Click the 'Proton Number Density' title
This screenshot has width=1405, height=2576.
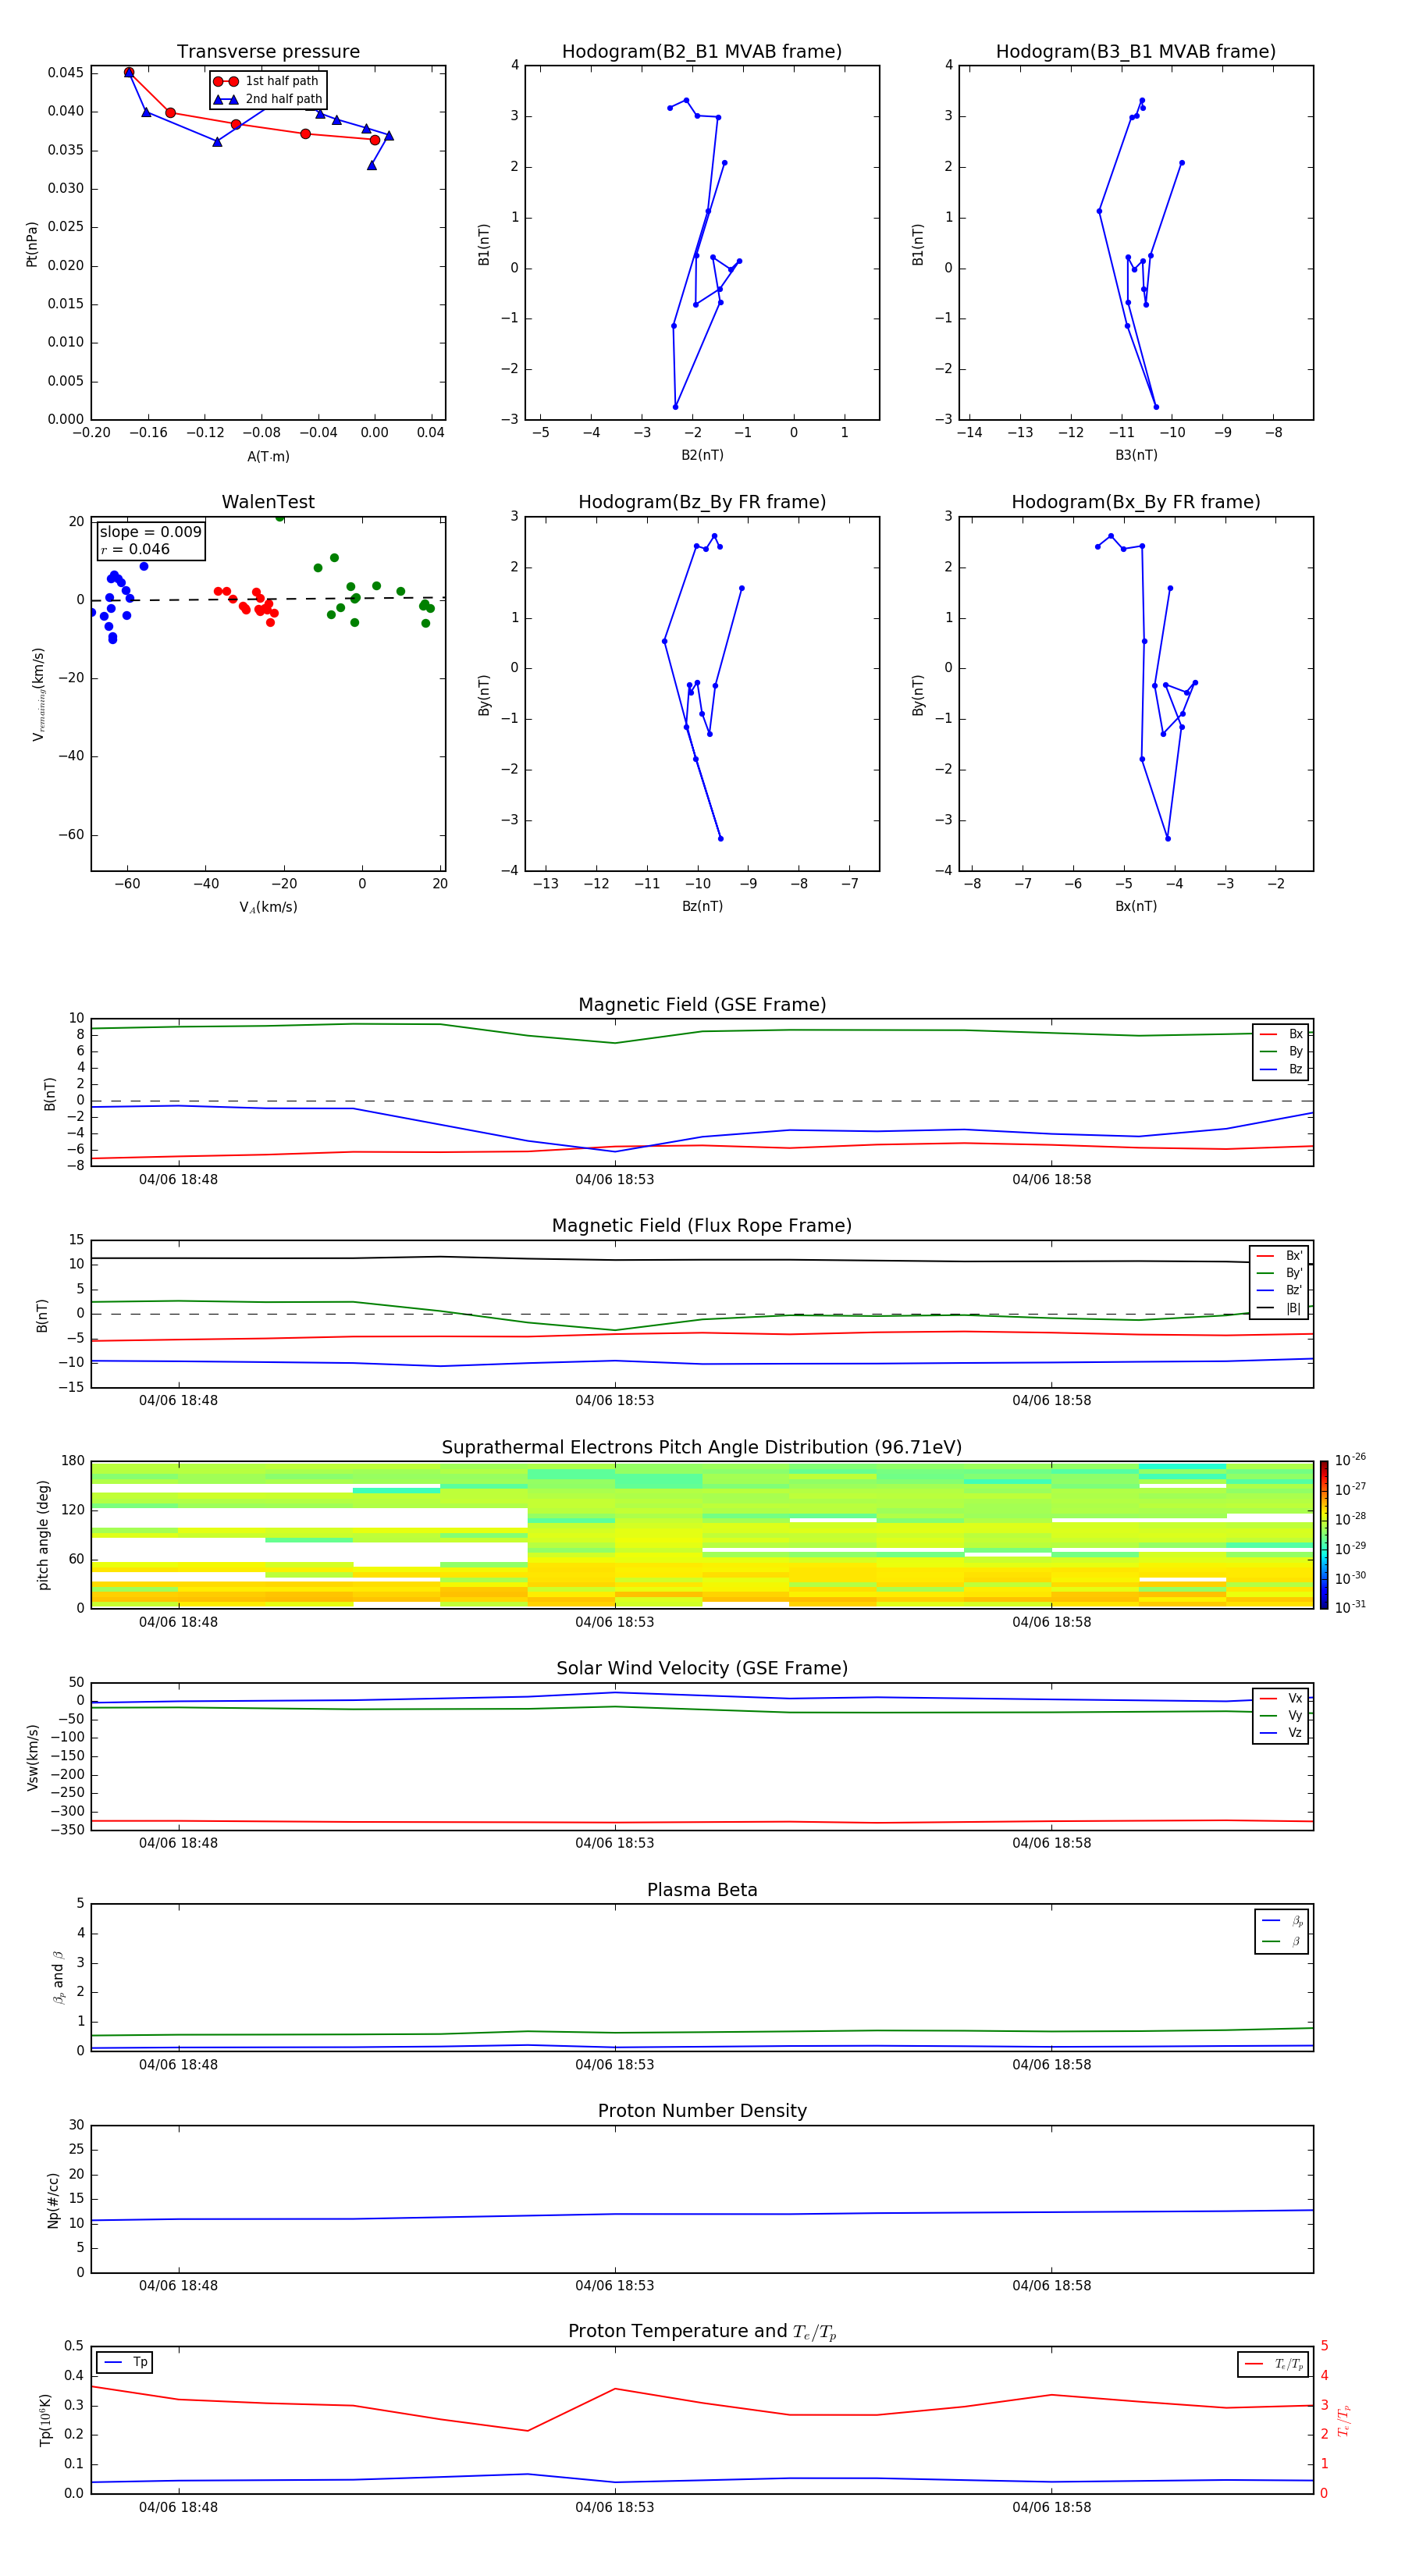tap(702, 2111)
